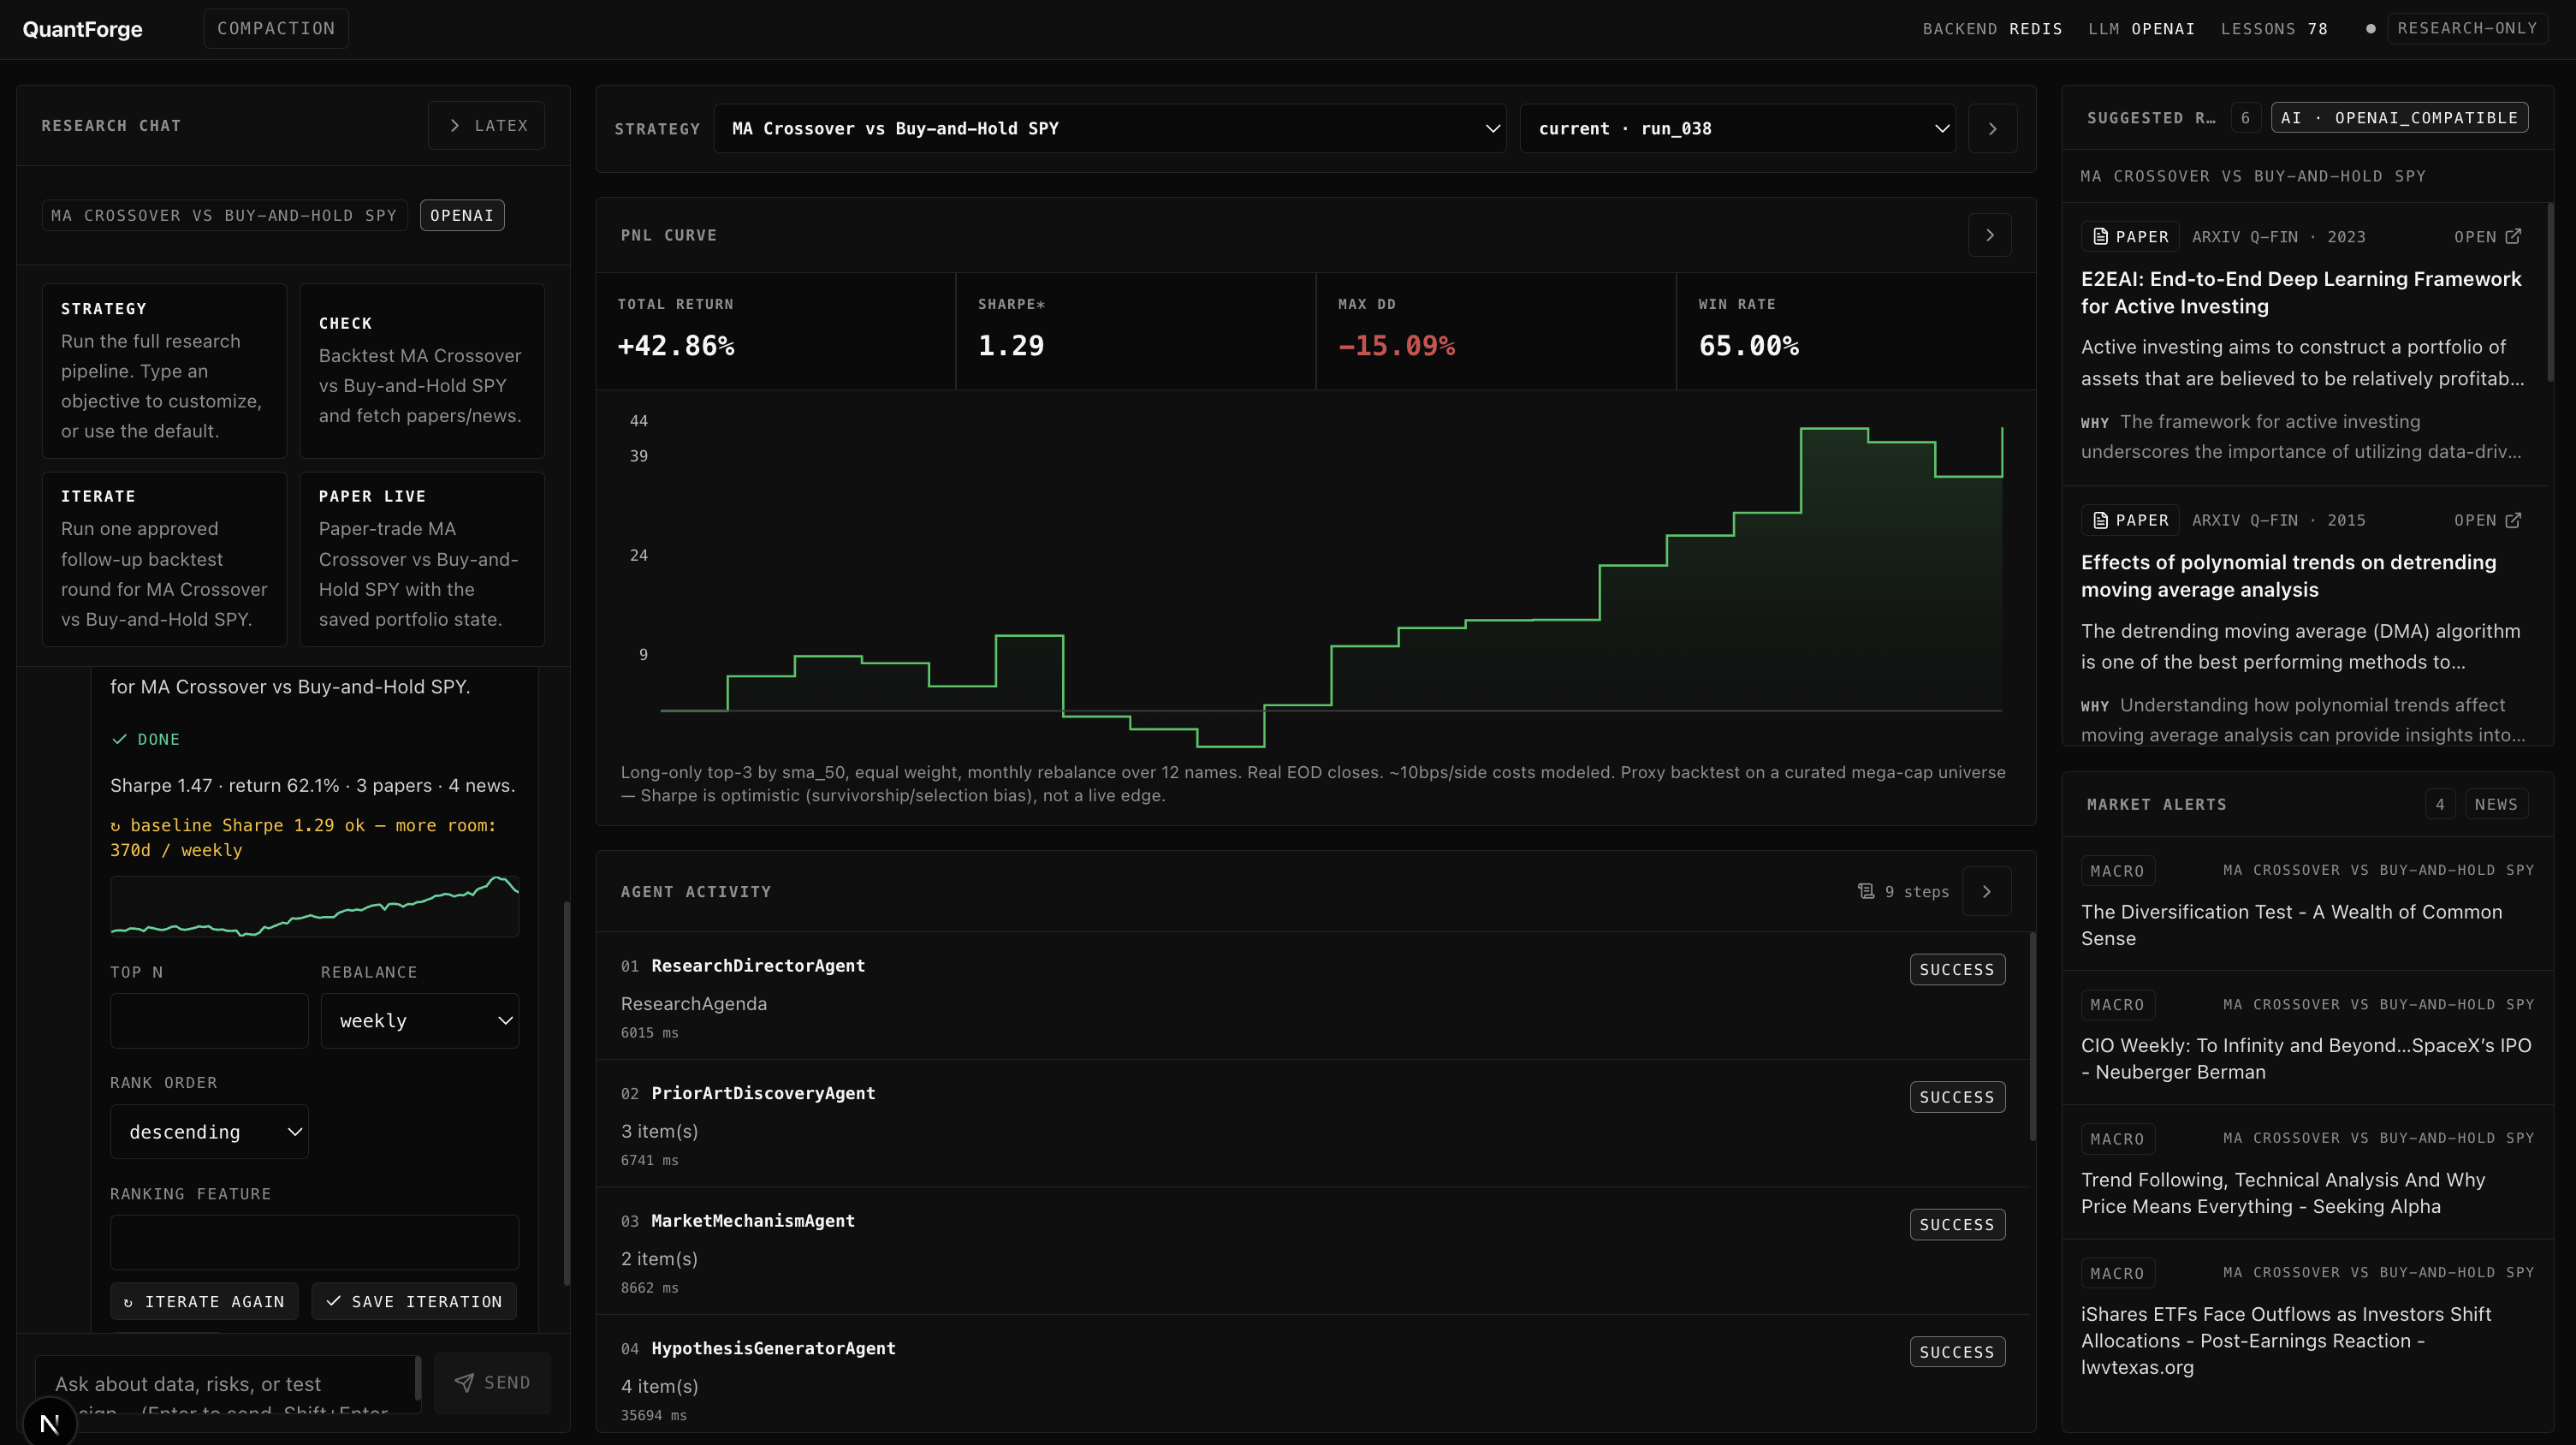This screenshot has height=1445, width=2576.
Task: Switch to the News tab in Market Alerts
Action: click(2496, 804)
